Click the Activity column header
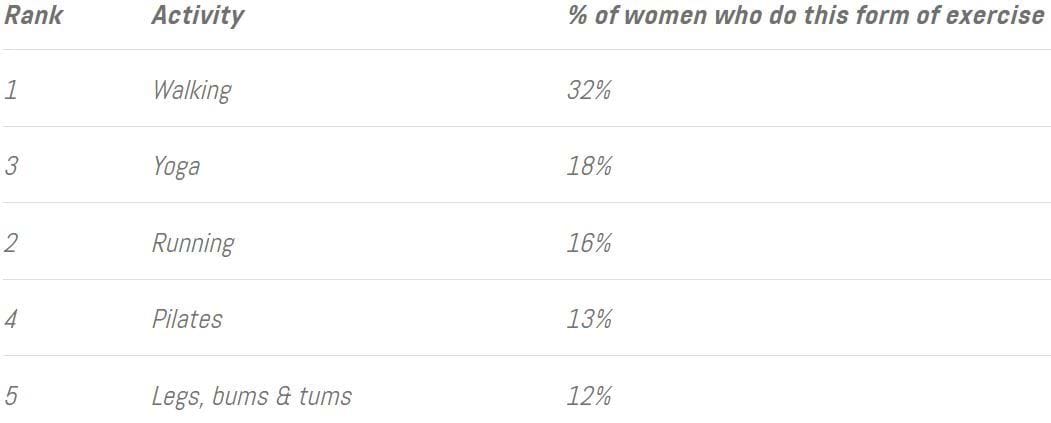 [x=197, y=16]
